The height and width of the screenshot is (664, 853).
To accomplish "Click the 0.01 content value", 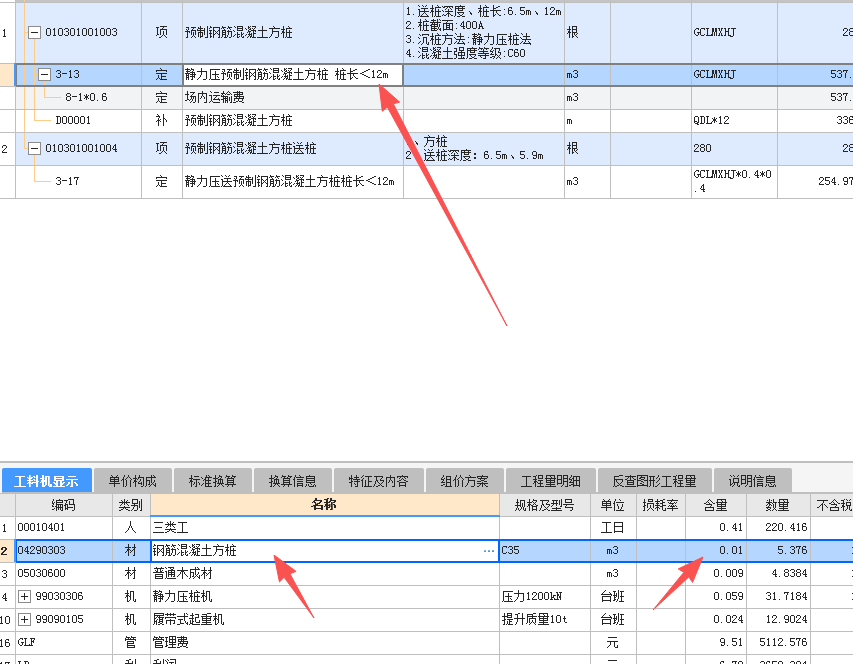I will pos(731,550).
